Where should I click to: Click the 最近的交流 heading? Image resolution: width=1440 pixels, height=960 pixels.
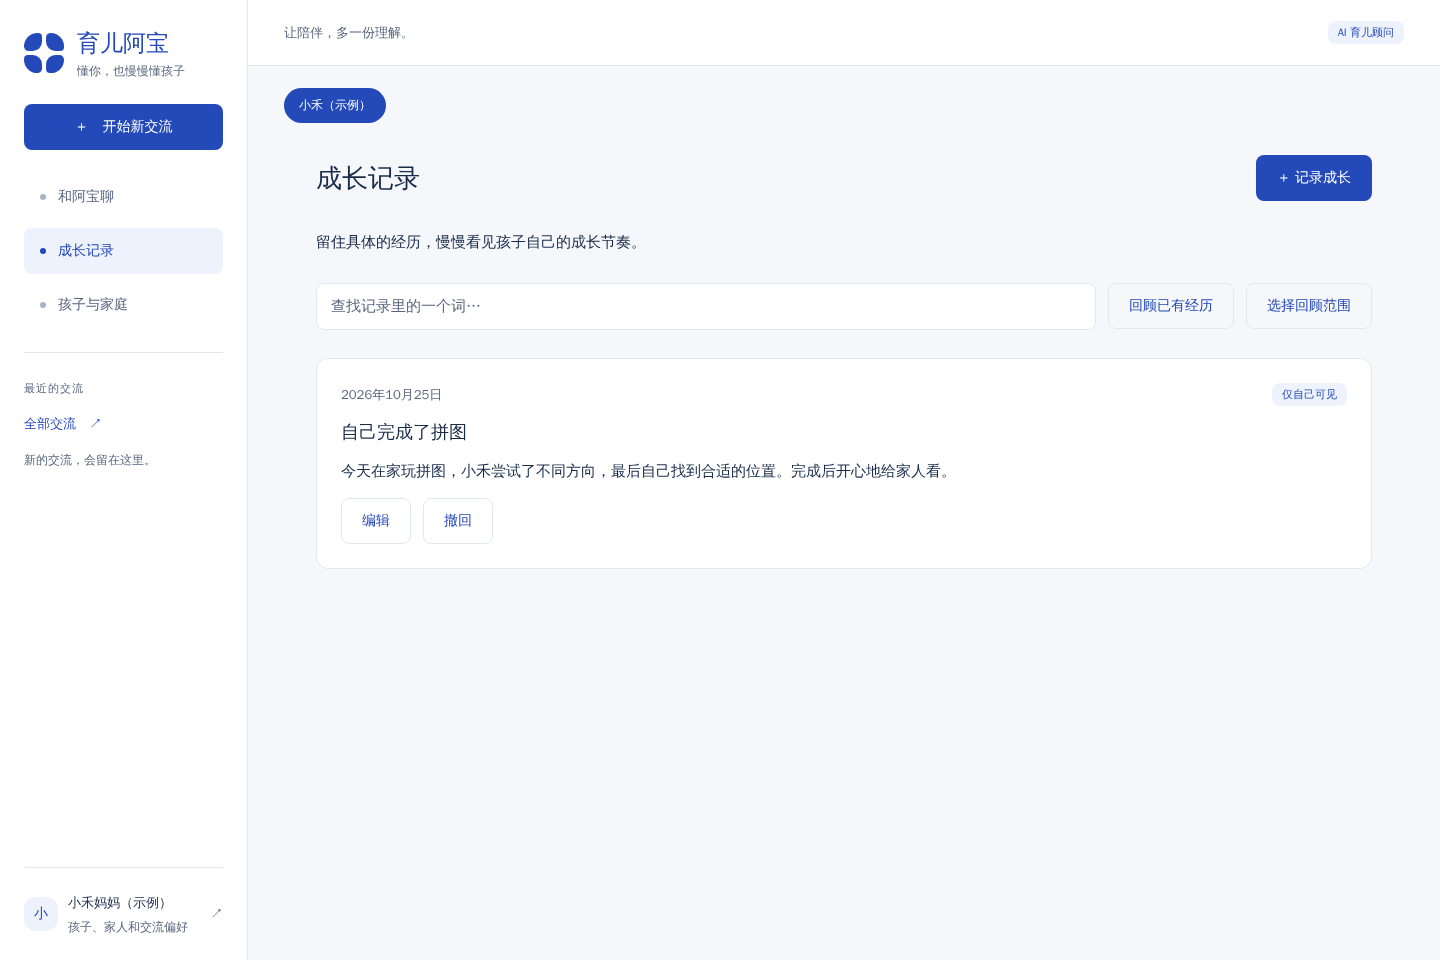(x=54, y=389)
